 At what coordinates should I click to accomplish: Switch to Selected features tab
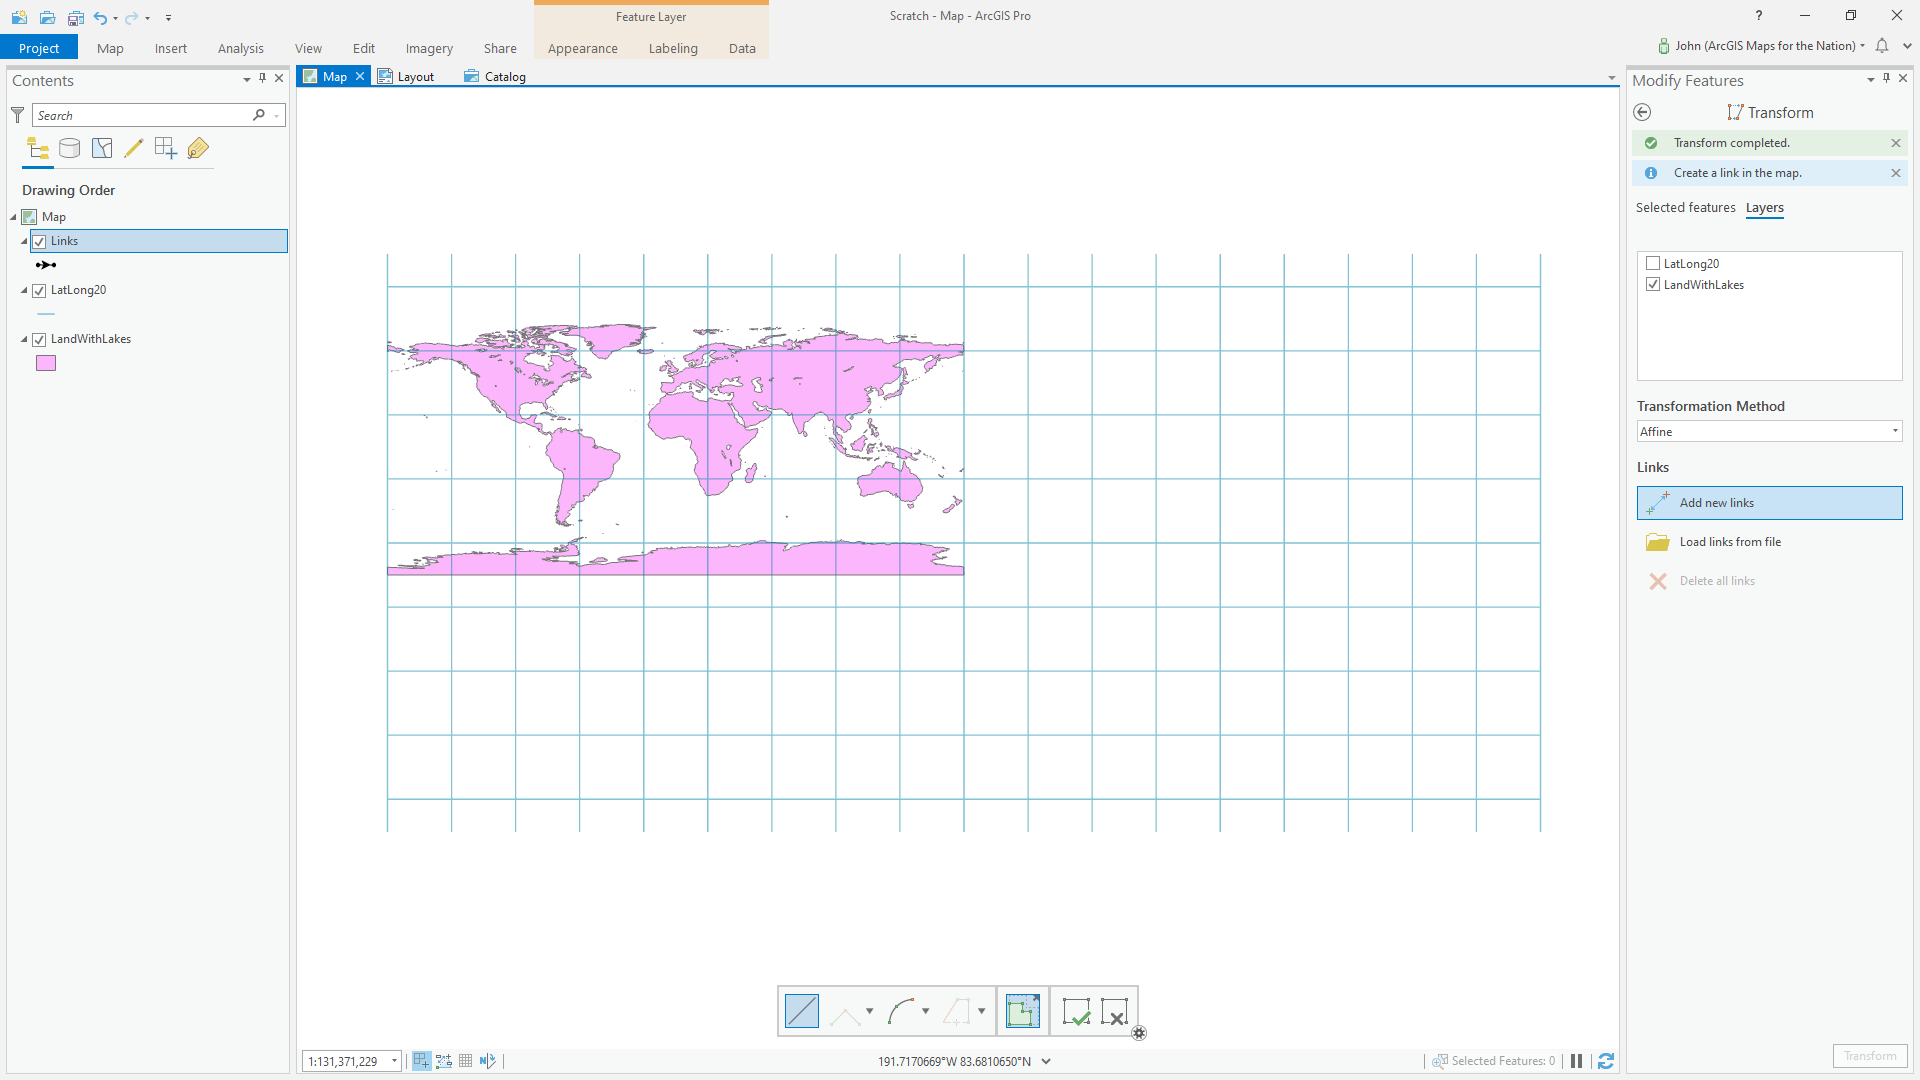1685,208
